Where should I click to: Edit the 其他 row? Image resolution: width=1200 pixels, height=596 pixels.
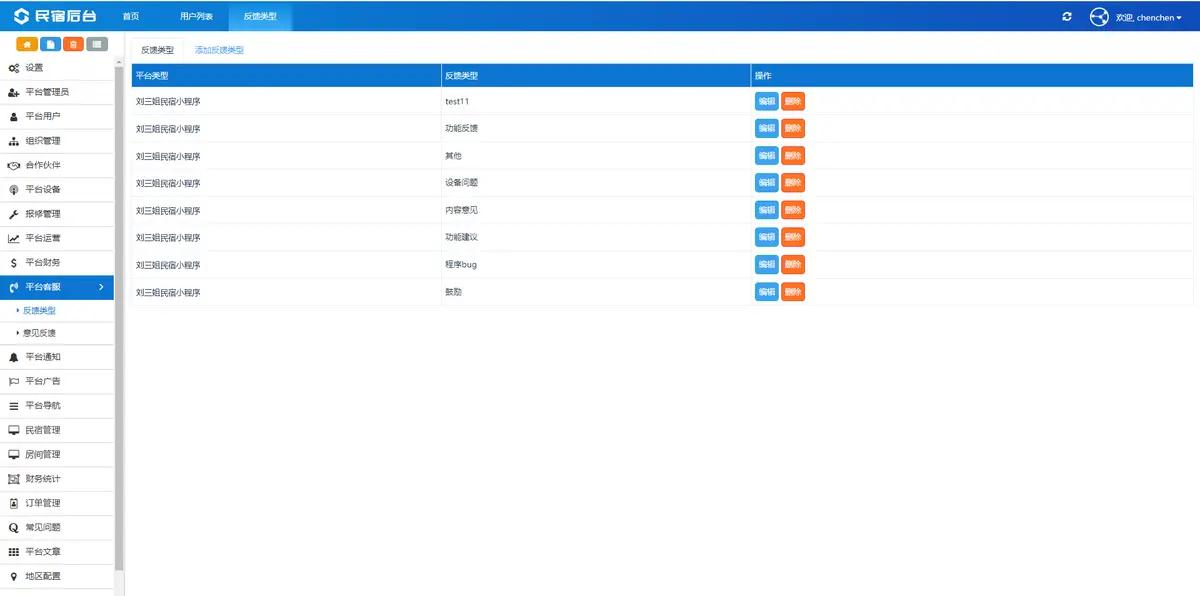point(766,155)
